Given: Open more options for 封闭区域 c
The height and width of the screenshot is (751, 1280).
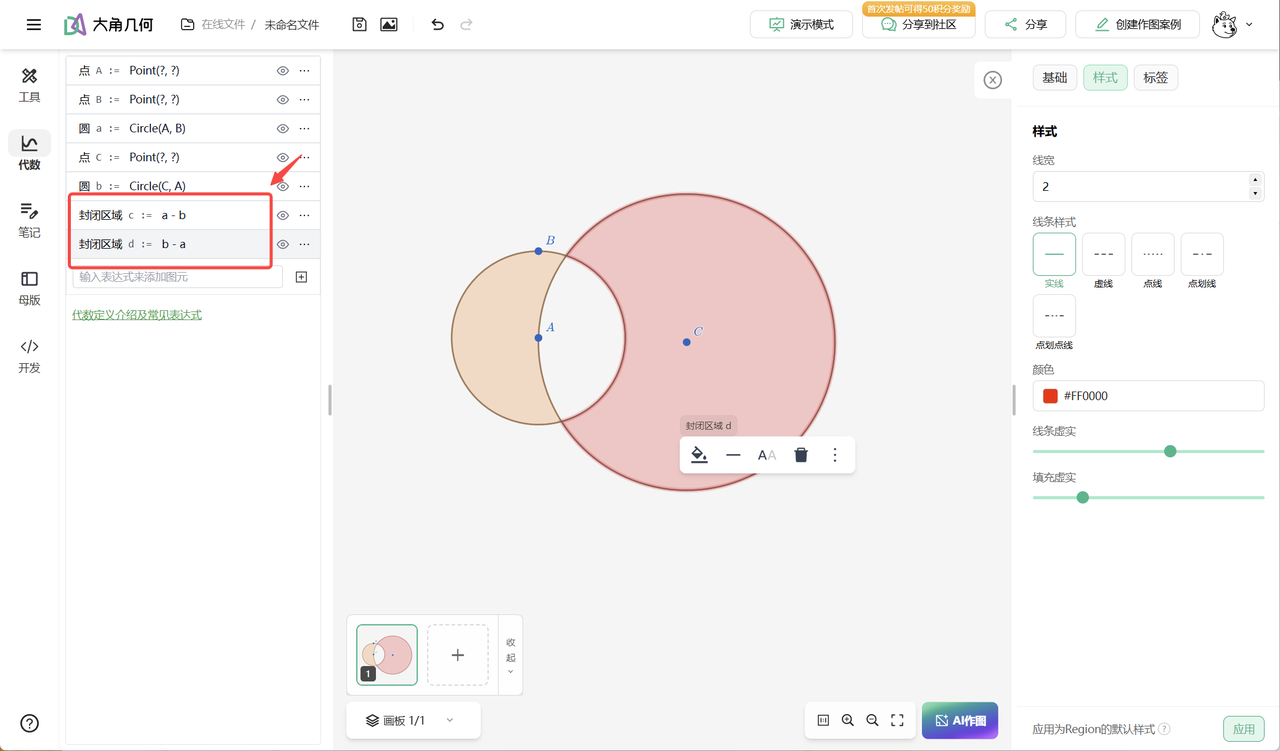Looking at the screenshot, I should [305, 216].
